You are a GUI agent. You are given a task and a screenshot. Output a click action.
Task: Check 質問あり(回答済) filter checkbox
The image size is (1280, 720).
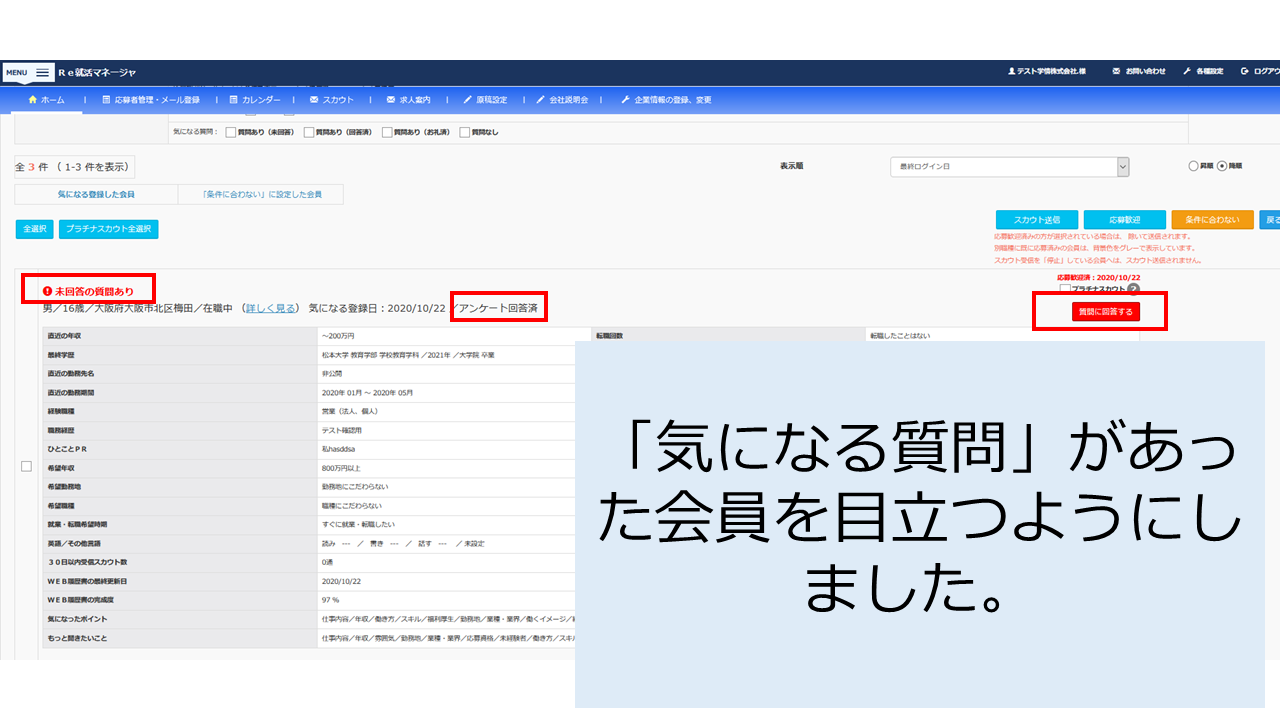[309, 132]
